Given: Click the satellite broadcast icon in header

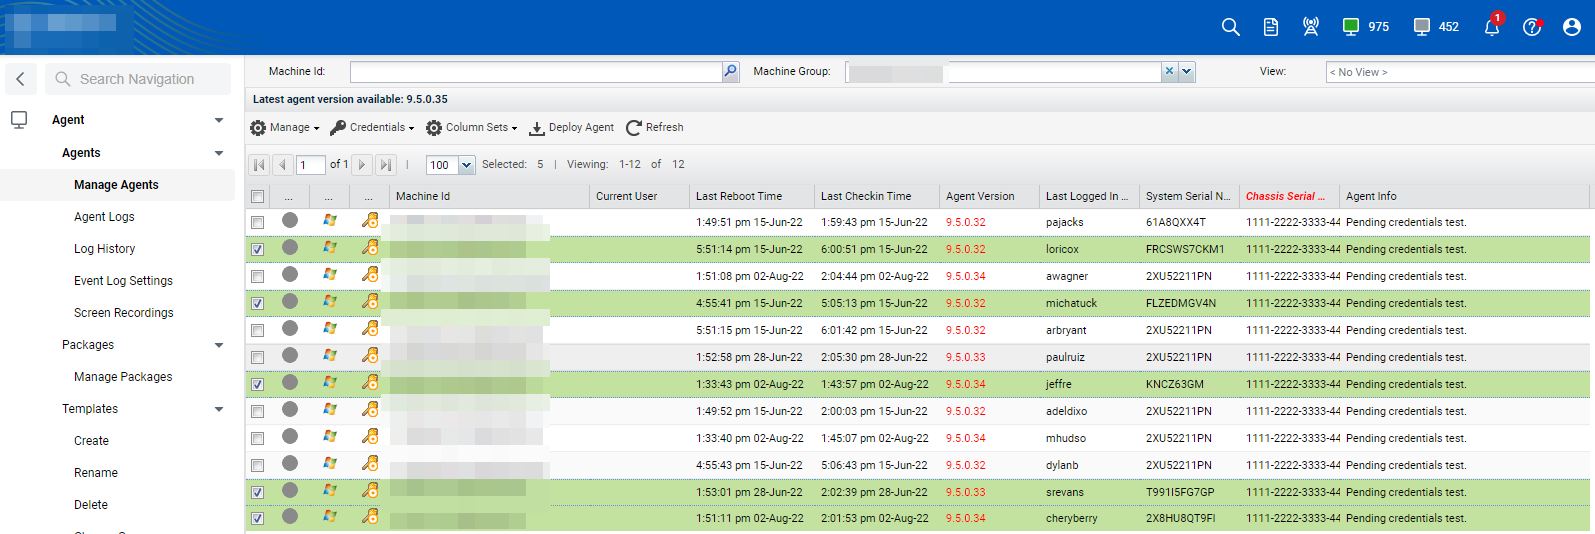Looking at the screenshot, I should 1311,27.
